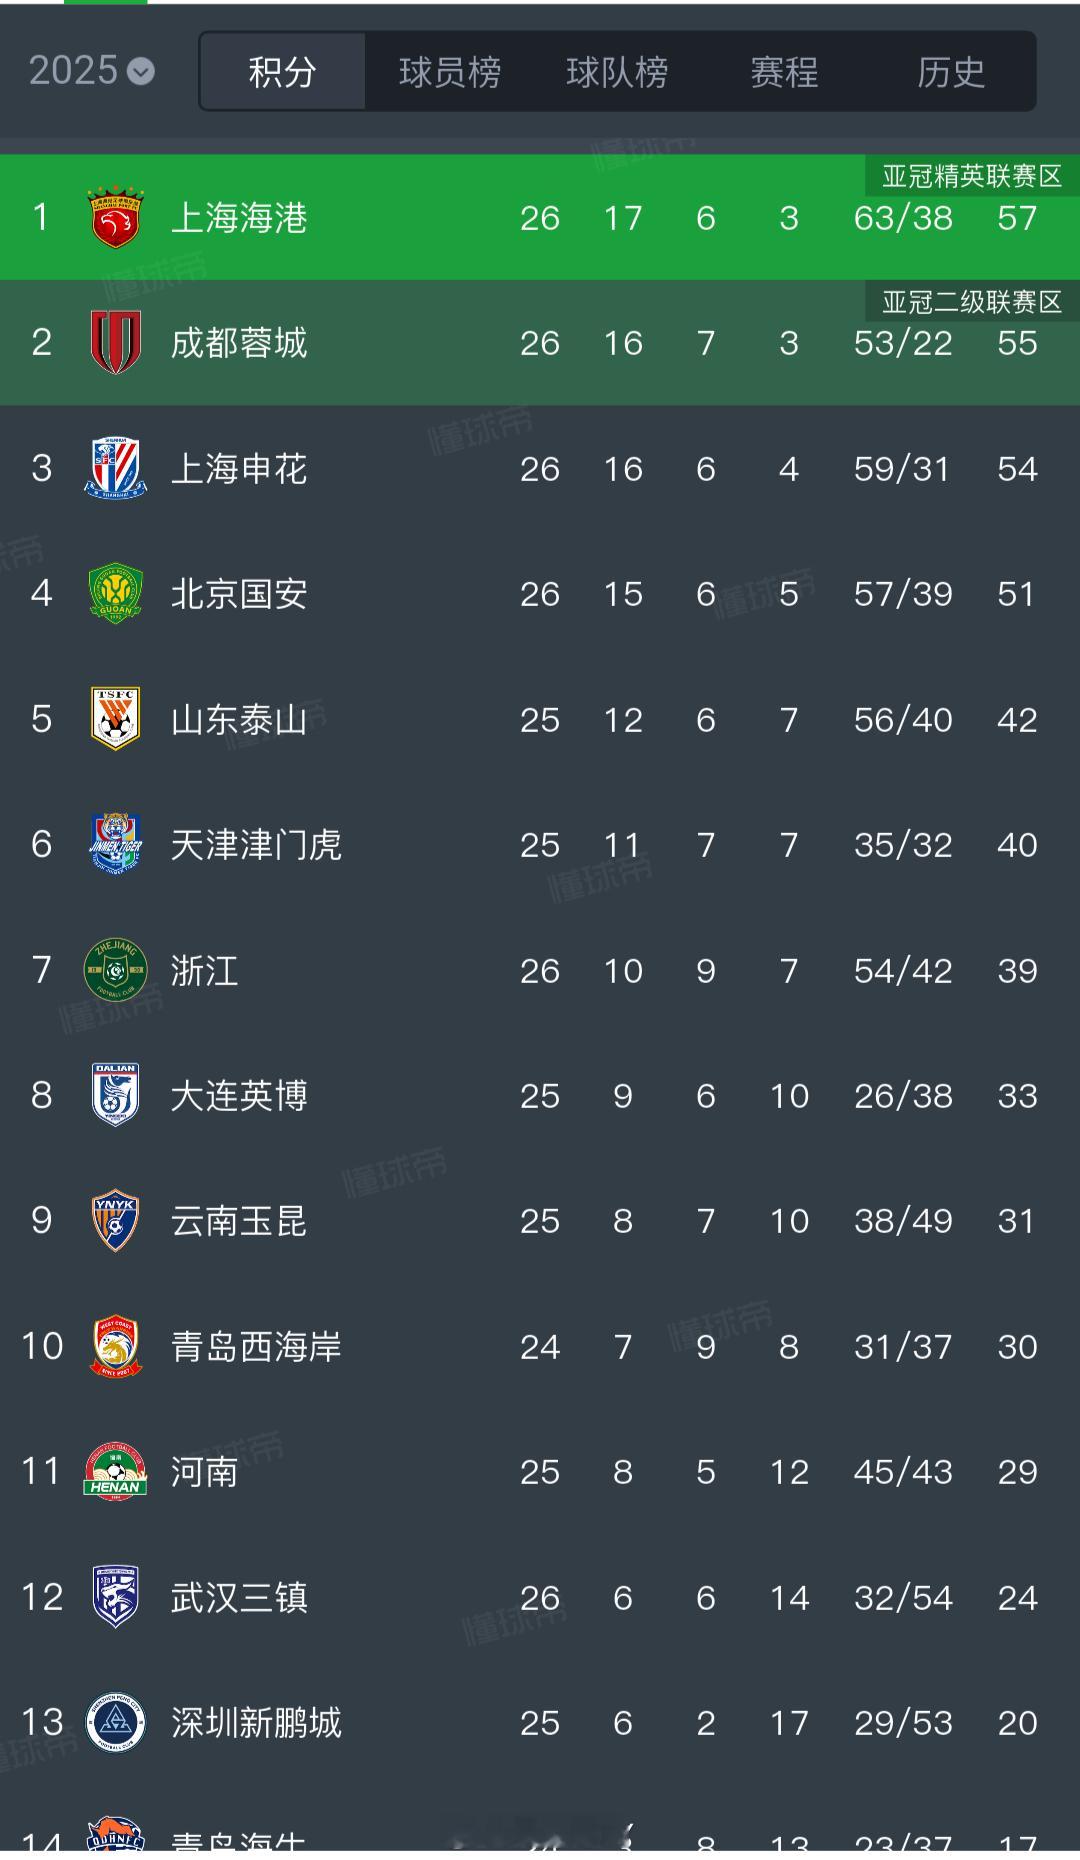The image size is (1080, 1860).
Task: Tap the 上海申花 team logo
Action: coord(116,468)
